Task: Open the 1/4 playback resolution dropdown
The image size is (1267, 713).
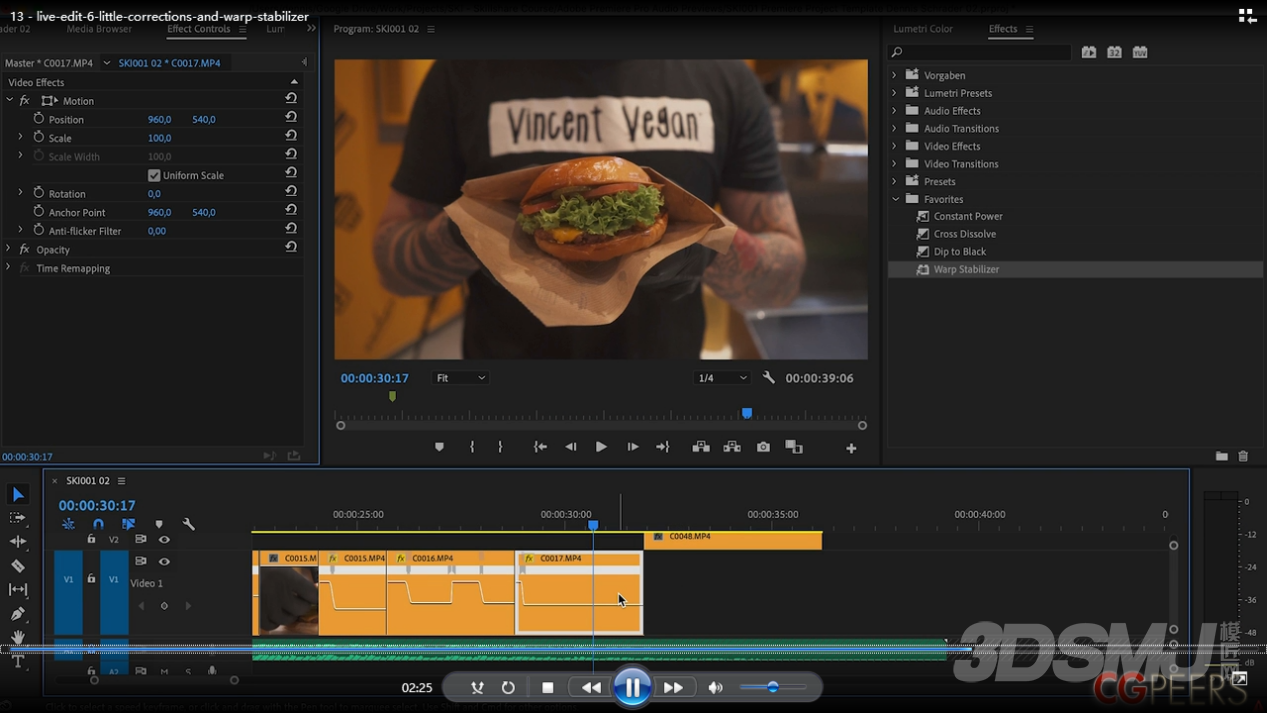Action: tap(721, 378)
